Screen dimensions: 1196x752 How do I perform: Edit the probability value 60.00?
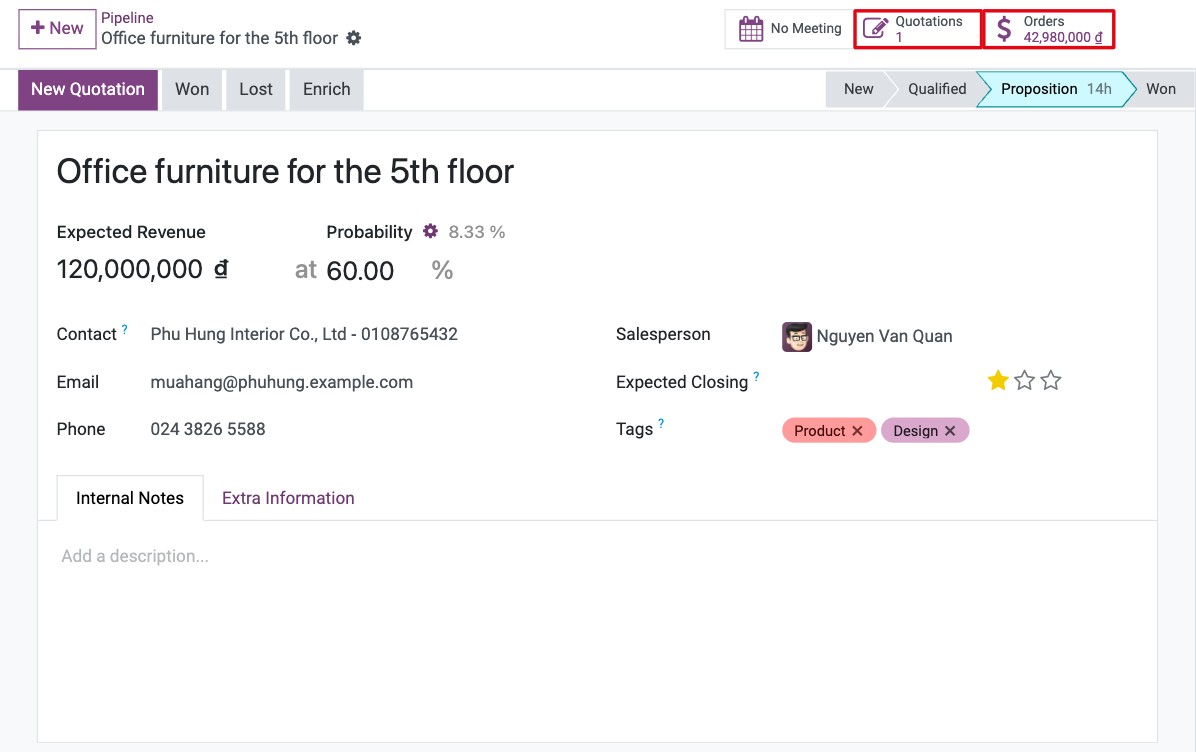click(360, 271)
